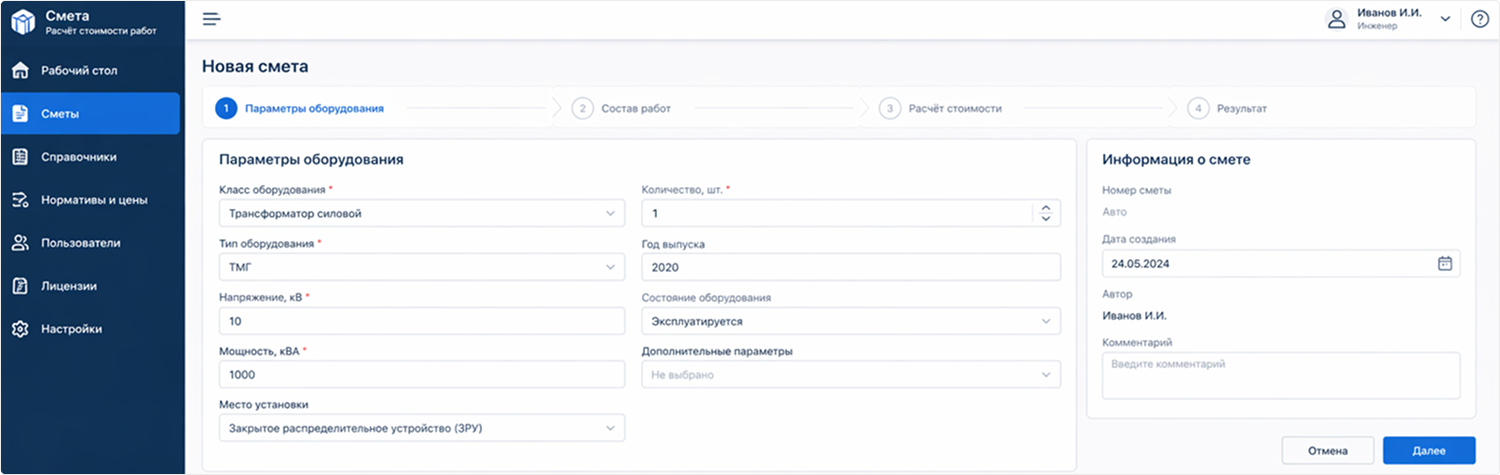Open the calendar icon in Дата создания
The width and height of the screenshot is (1500, 475).
click(1444, 263)
